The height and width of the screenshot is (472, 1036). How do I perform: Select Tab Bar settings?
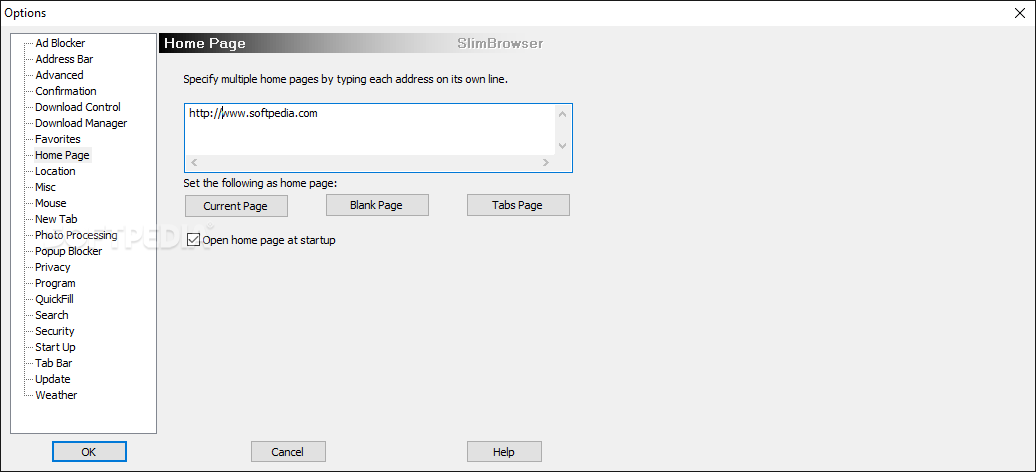[54, 363]
